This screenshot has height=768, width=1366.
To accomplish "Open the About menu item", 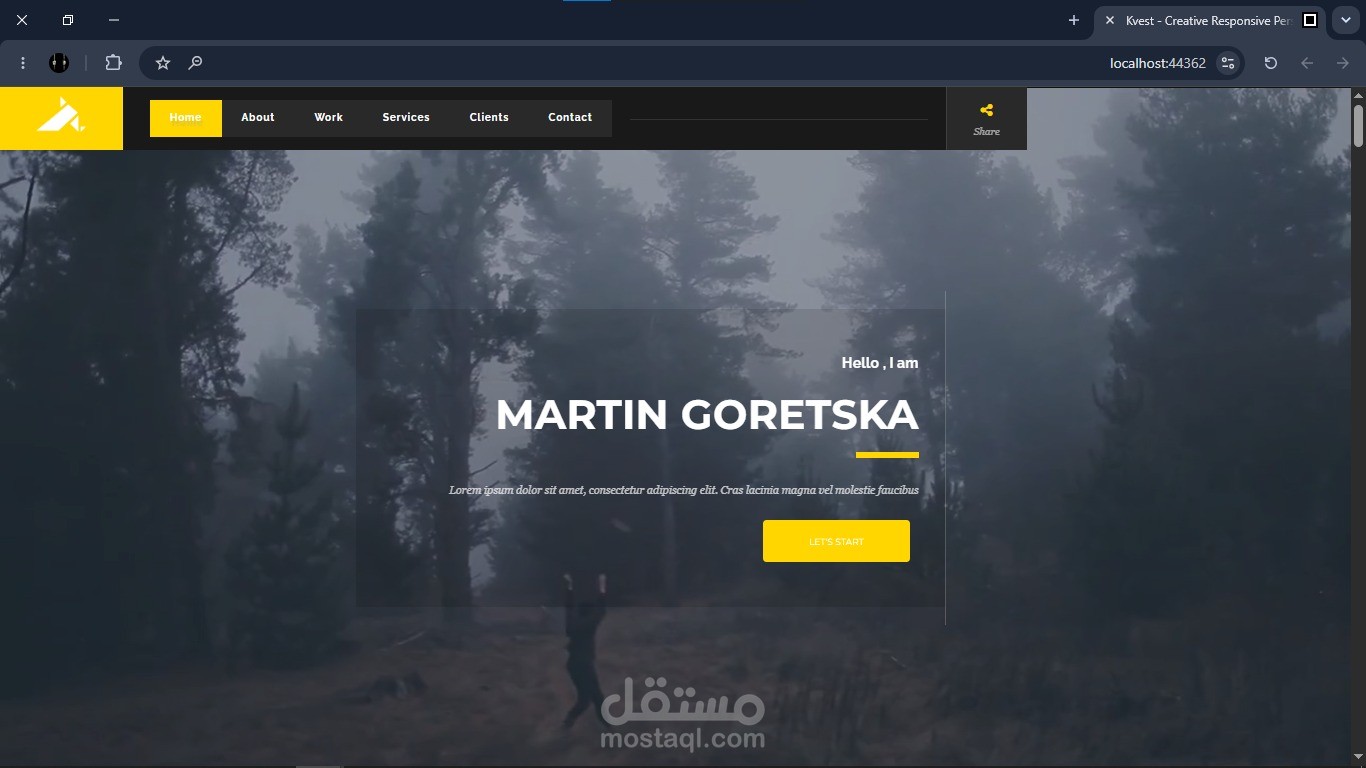I will [x=258, y=118].
